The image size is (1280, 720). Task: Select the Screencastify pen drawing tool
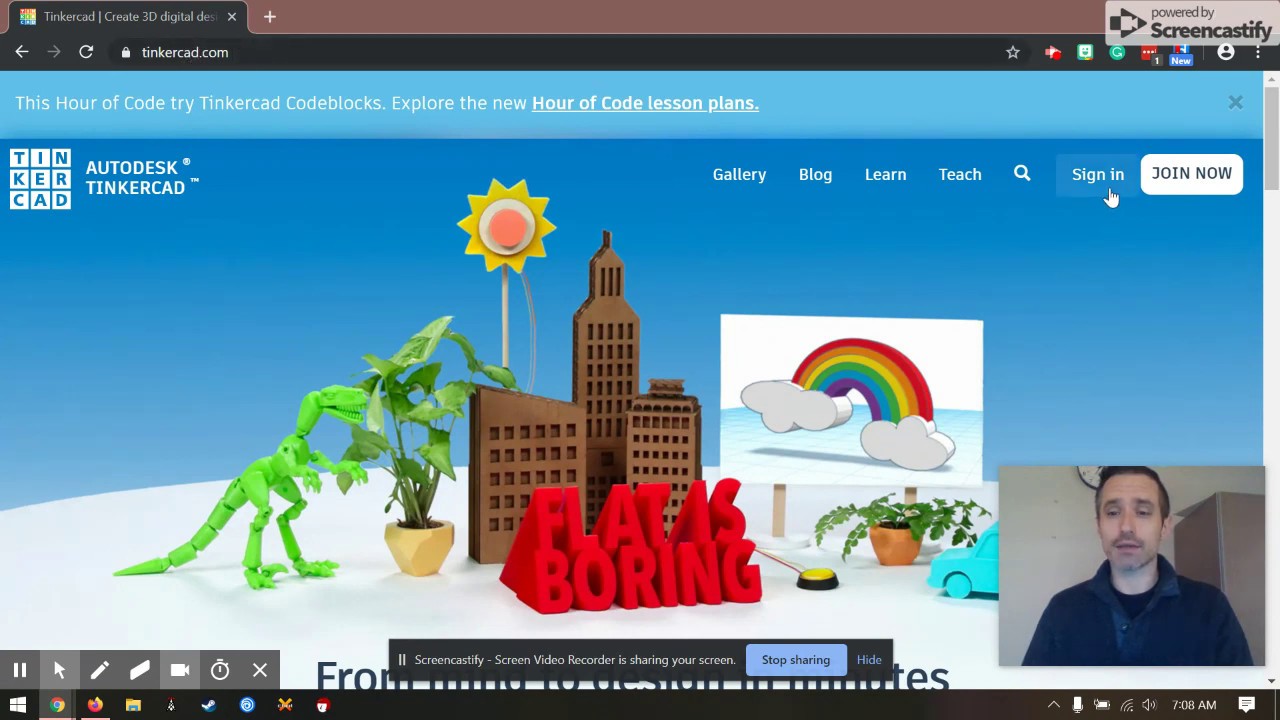pyautogui.click(x=100, y=670)
